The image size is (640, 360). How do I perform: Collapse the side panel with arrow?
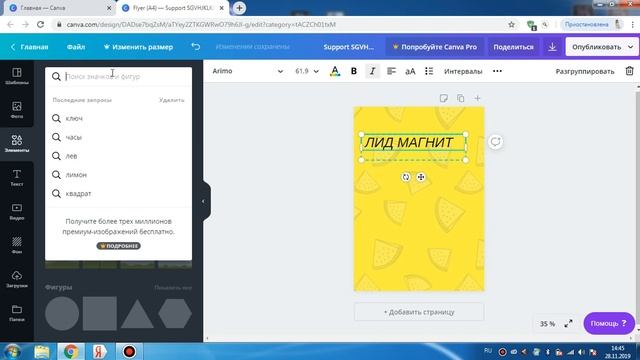coord(203,201)
